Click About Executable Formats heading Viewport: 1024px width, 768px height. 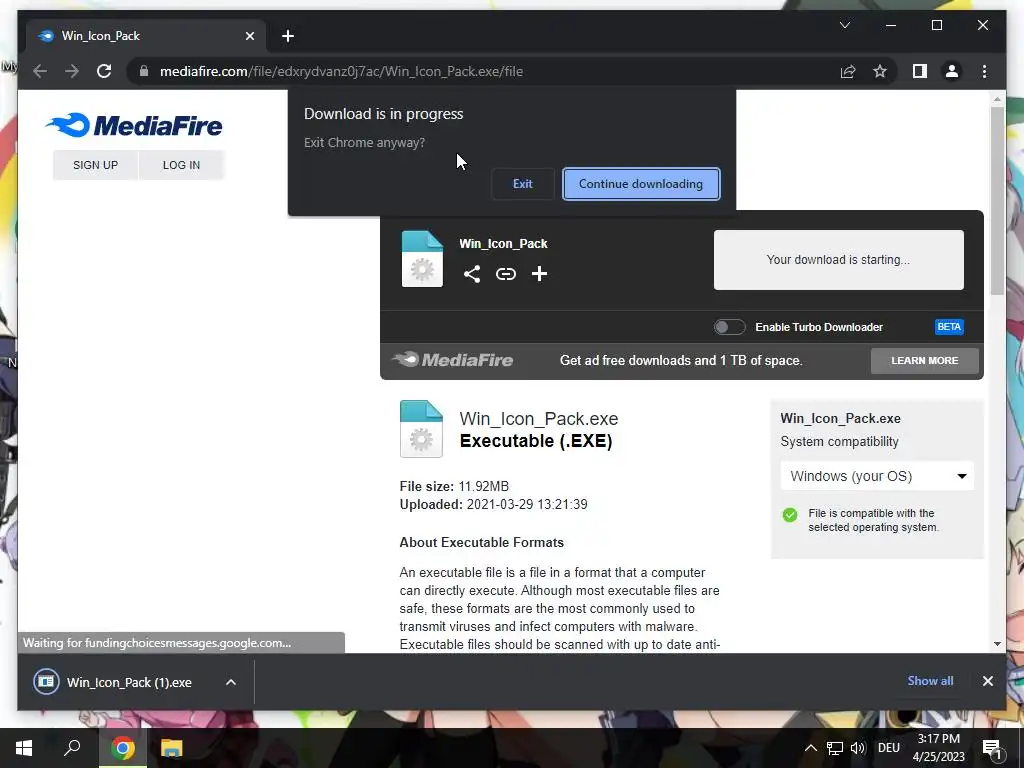[481, 543]
